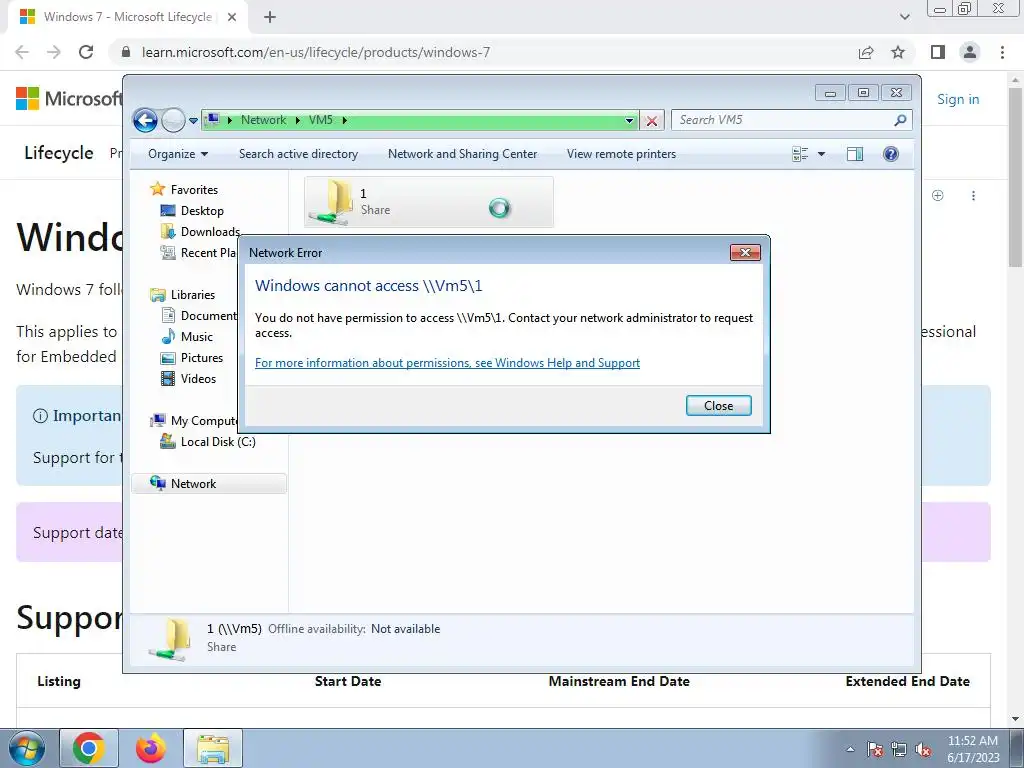Close the Network Error dialog with X

(745, 253)
